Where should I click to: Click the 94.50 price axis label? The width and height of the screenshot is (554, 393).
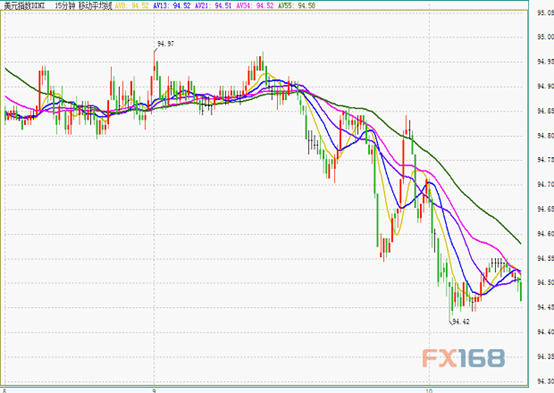click(545, 282)
